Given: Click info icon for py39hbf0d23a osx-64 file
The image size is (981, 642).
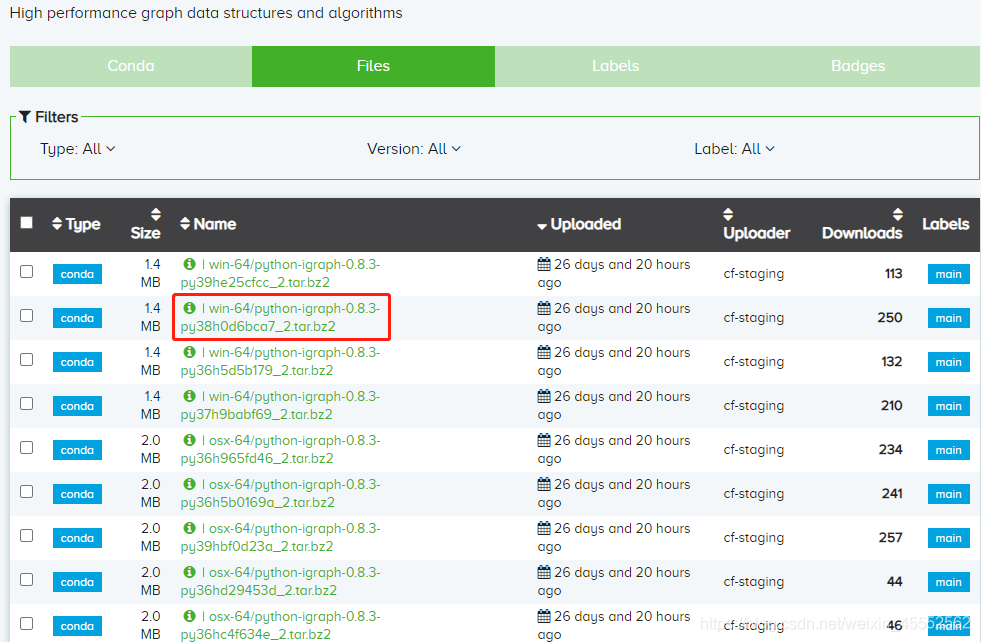Looking at the screenshot, I should coord(189,528).
